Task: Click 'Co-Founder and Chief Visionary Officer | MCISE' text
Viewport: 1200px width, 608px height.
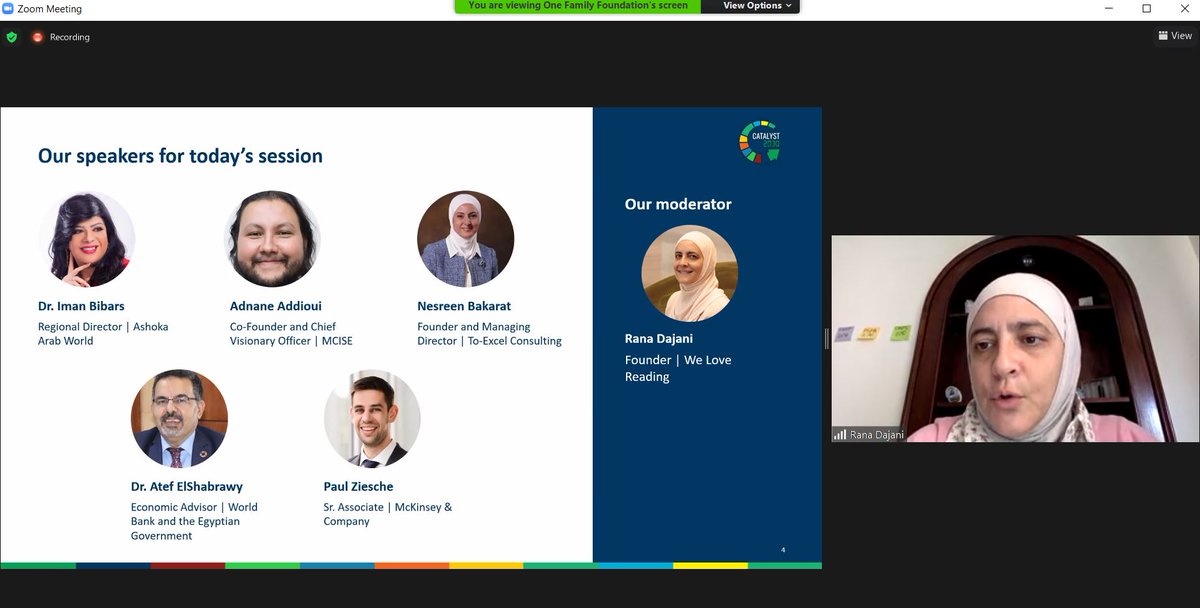Action: click(x=291, y=334)
